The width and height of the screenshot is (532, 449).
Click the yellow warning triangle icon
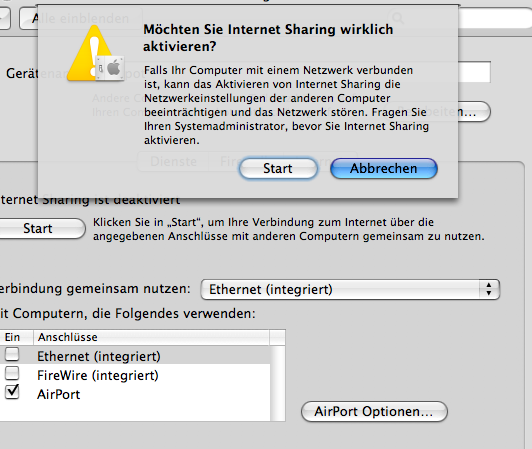[93, 53]
